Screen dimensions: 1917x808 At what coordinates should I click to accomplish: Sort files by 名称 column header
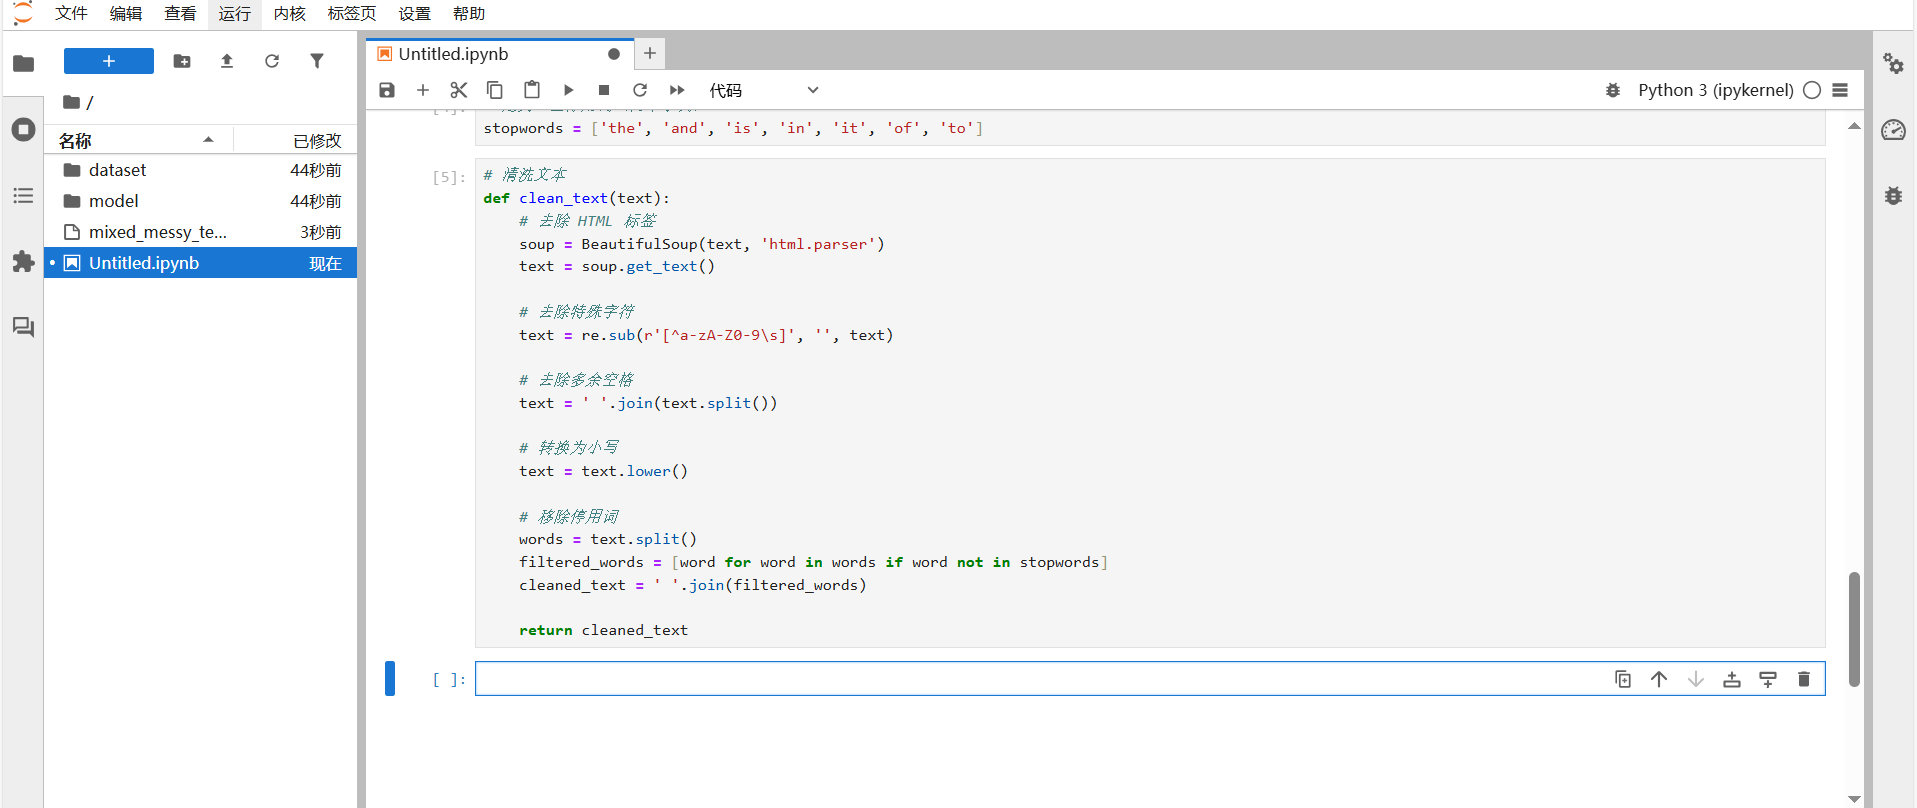(138, 140)
